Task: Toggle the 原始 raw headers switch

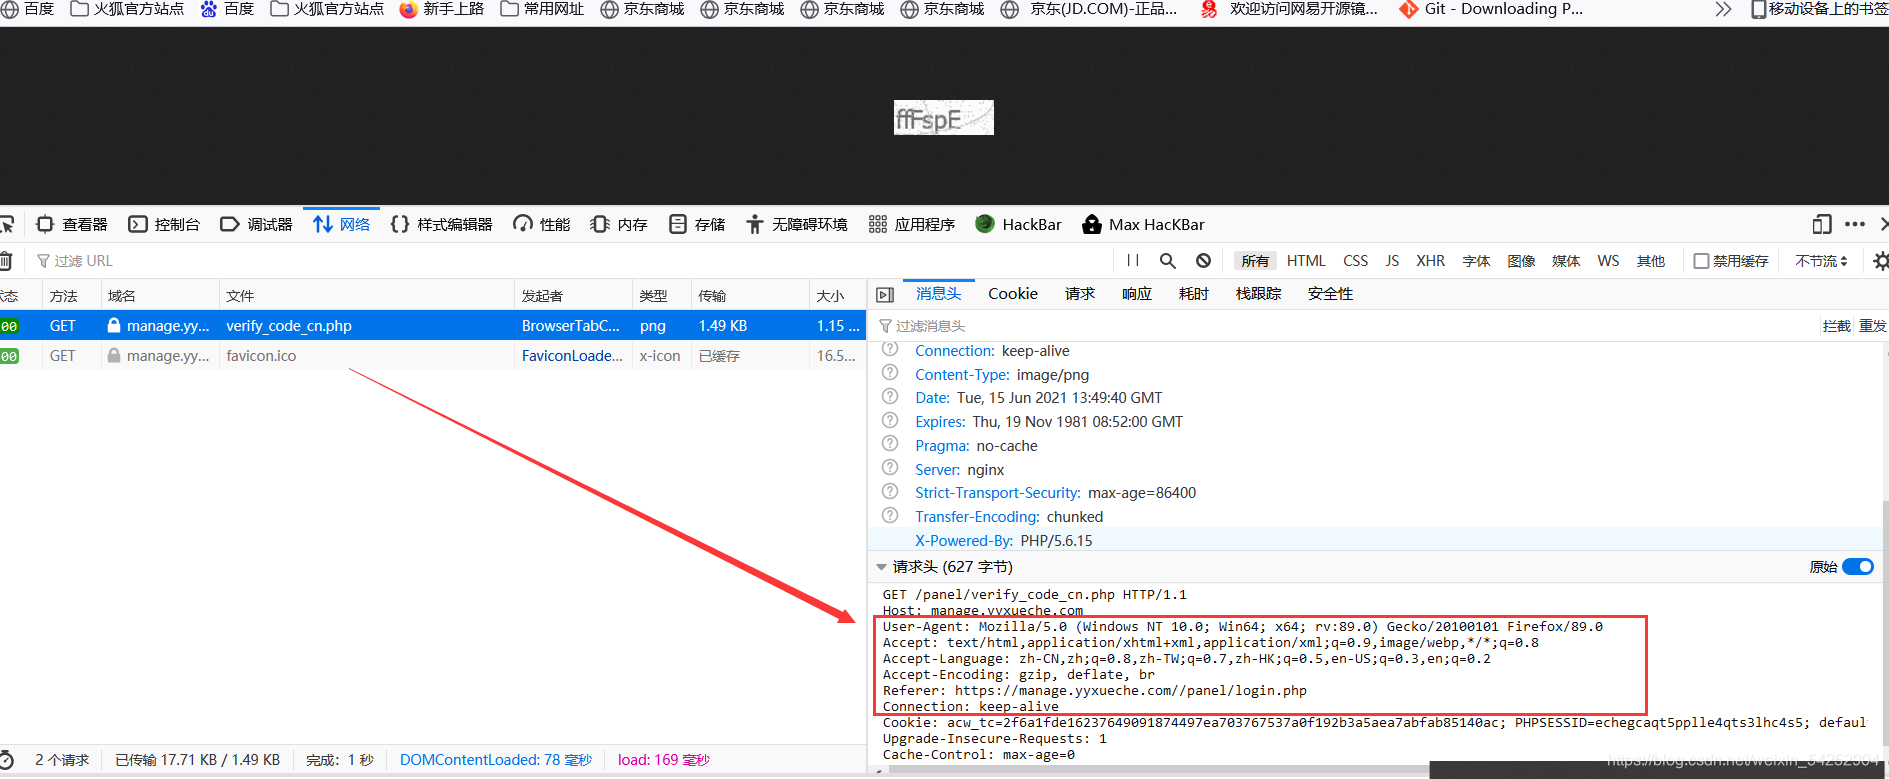Action: [x=1858, y=567]
